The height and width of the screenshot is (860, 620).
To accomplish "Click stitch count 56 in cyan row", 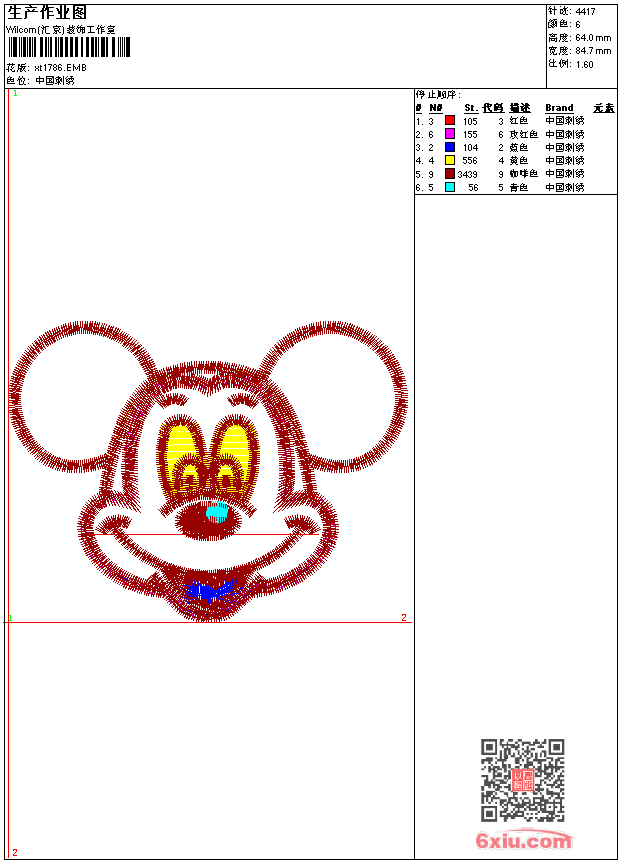I will 473,188.
